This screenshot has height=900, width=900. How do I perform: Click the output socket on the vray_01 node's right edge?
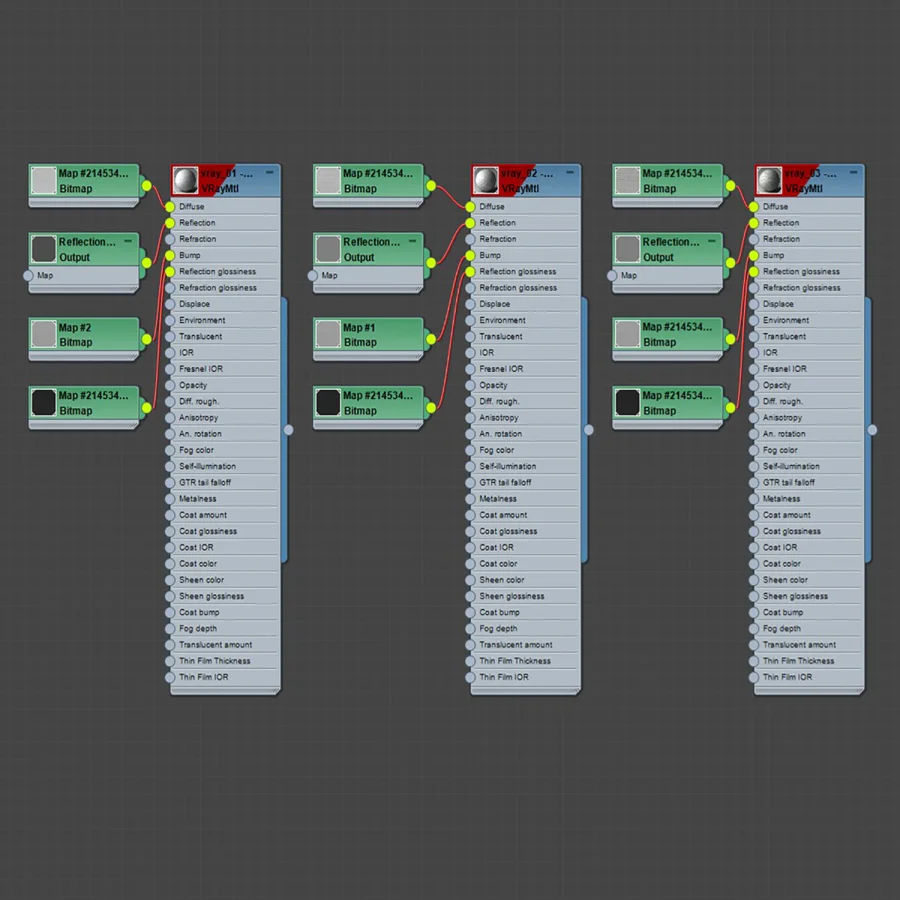coord(289,430)
